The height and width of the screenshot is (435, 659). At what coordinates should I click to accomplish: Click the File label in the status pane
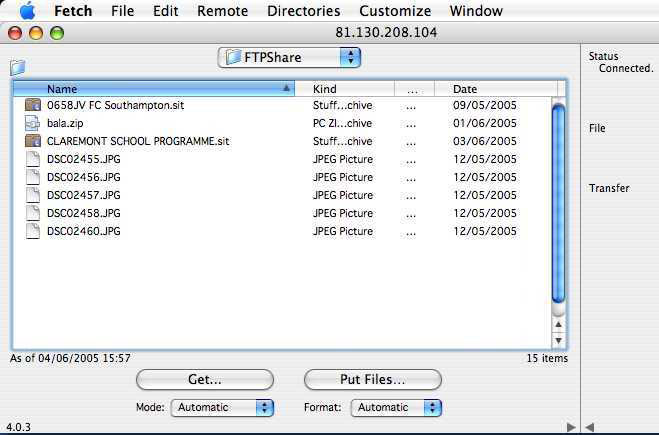[x=597, y=128]
